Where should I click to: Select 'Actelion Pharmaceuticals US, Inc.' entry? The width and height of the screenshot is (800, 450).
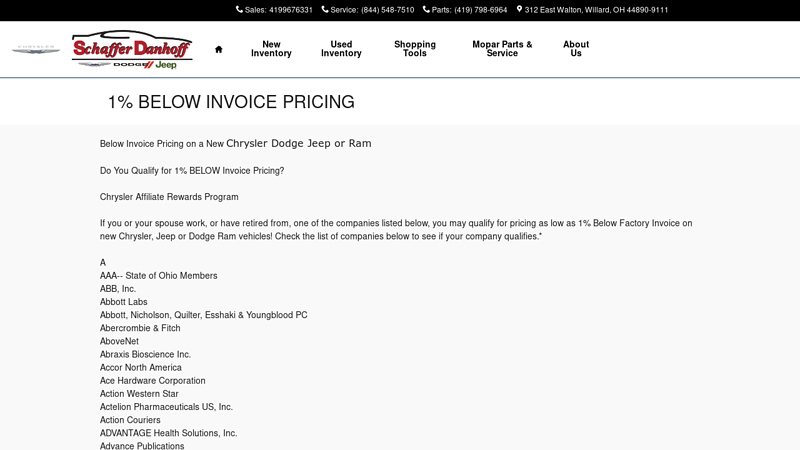pos(166,407)
